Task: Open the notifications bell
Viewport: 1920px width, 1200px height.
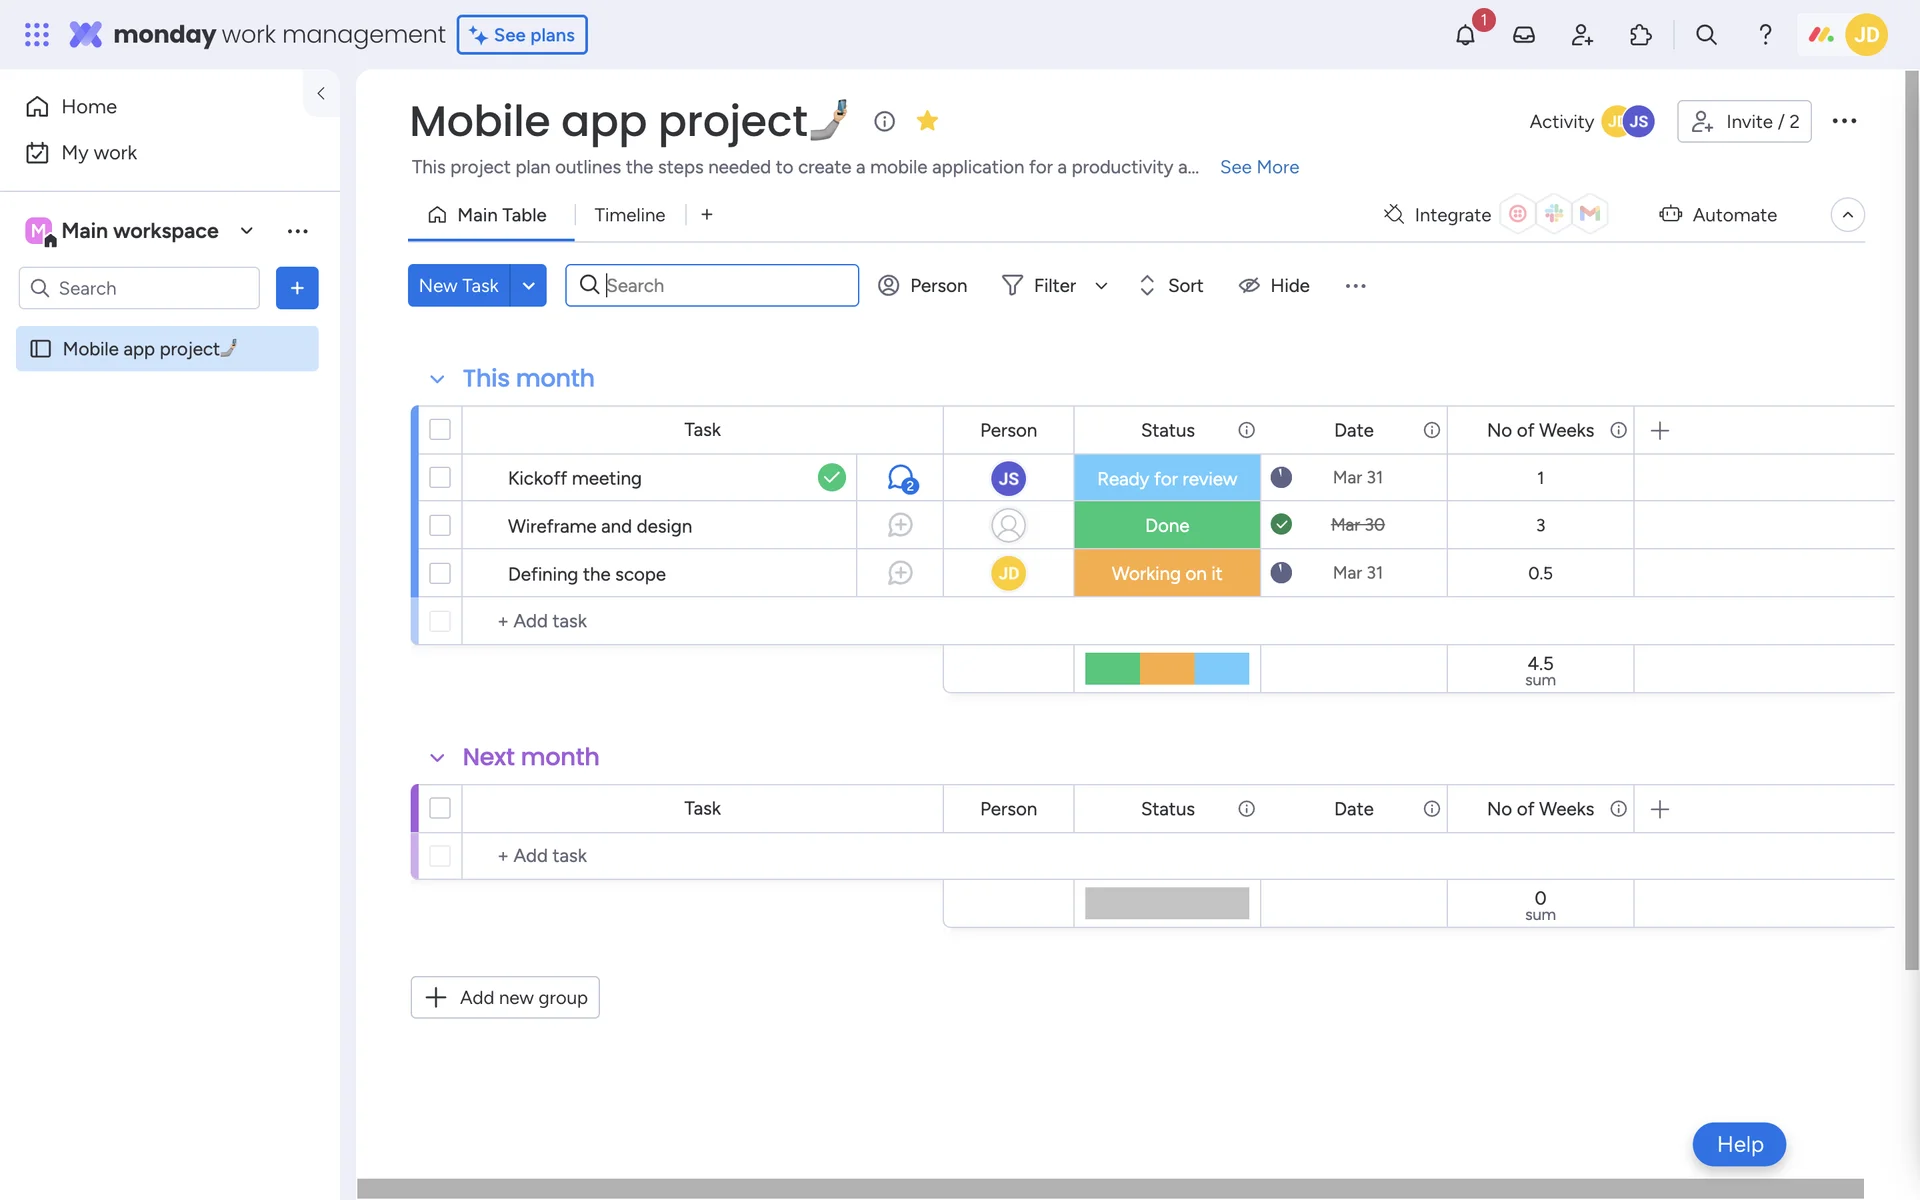Action: click(1465, 35)
